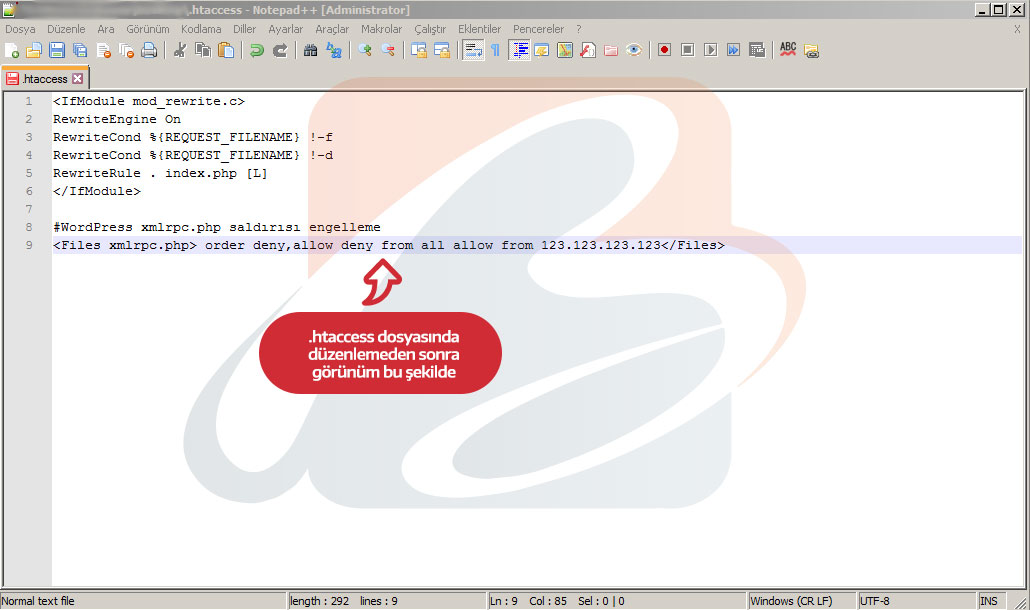Open the Dosya menu
Viewport: 1030px width, 610px height.
20,29
